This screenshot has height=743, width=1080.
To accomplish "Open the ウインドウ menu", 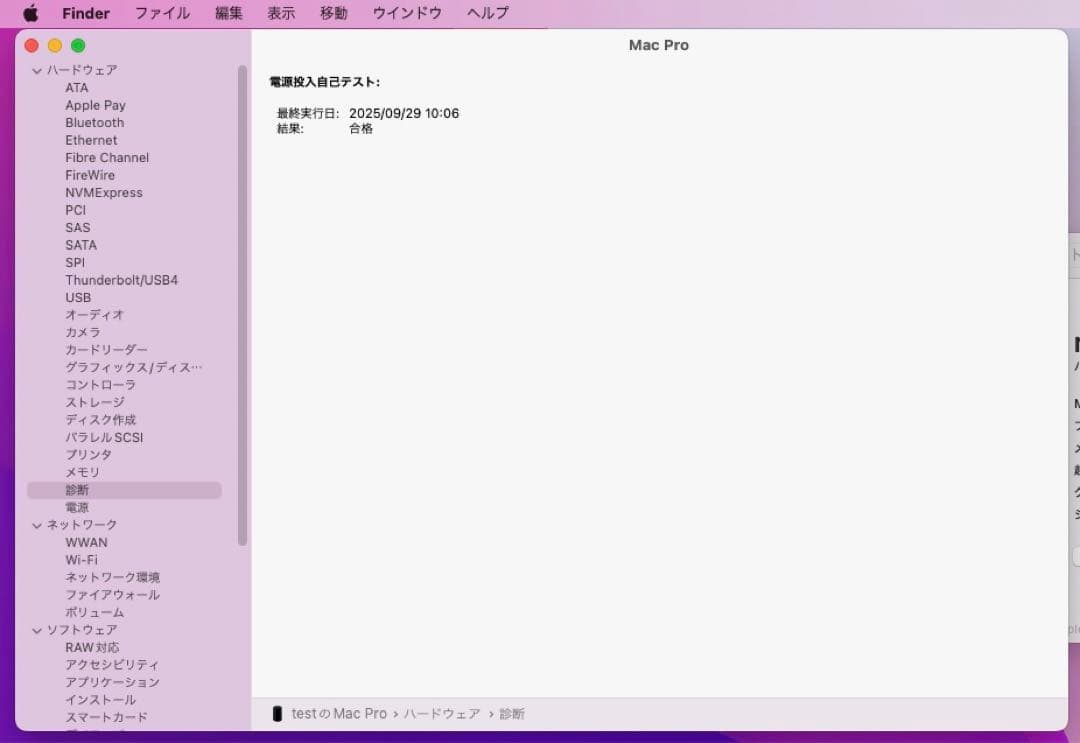I will (x=407, y=13).
